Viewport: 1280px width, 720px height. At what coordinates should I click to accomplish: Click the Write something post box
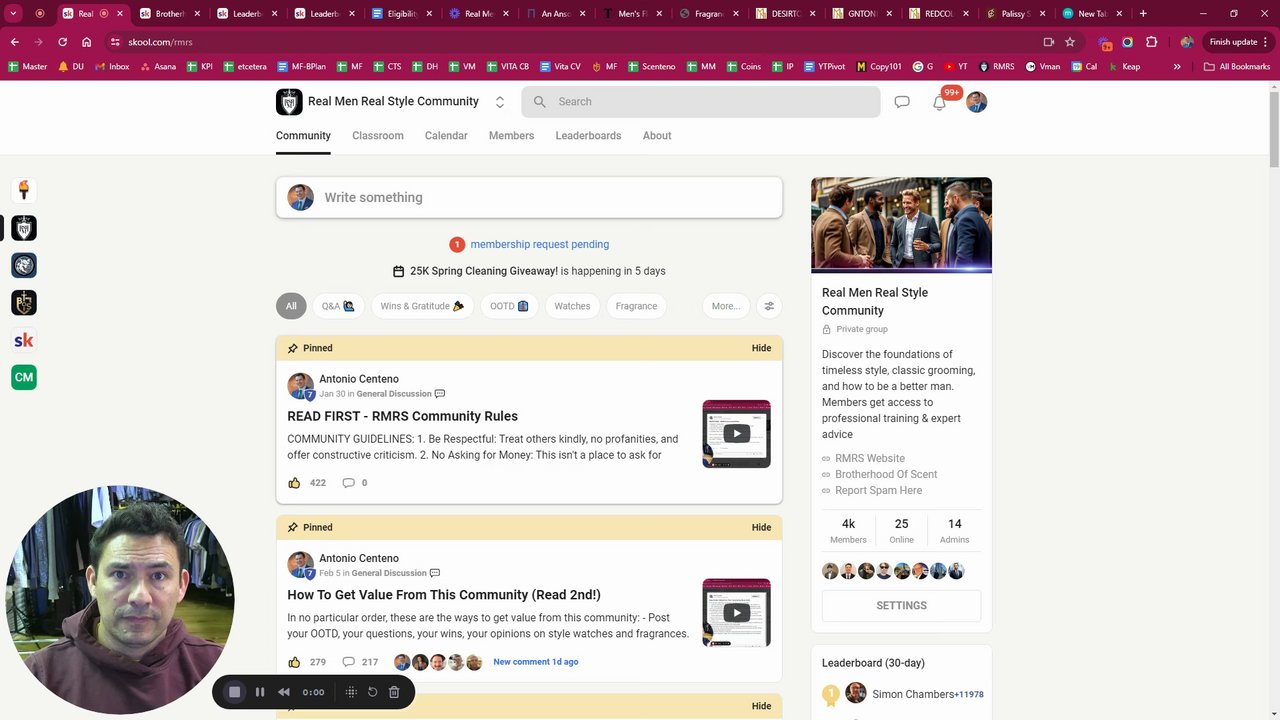tap(529, 198)
